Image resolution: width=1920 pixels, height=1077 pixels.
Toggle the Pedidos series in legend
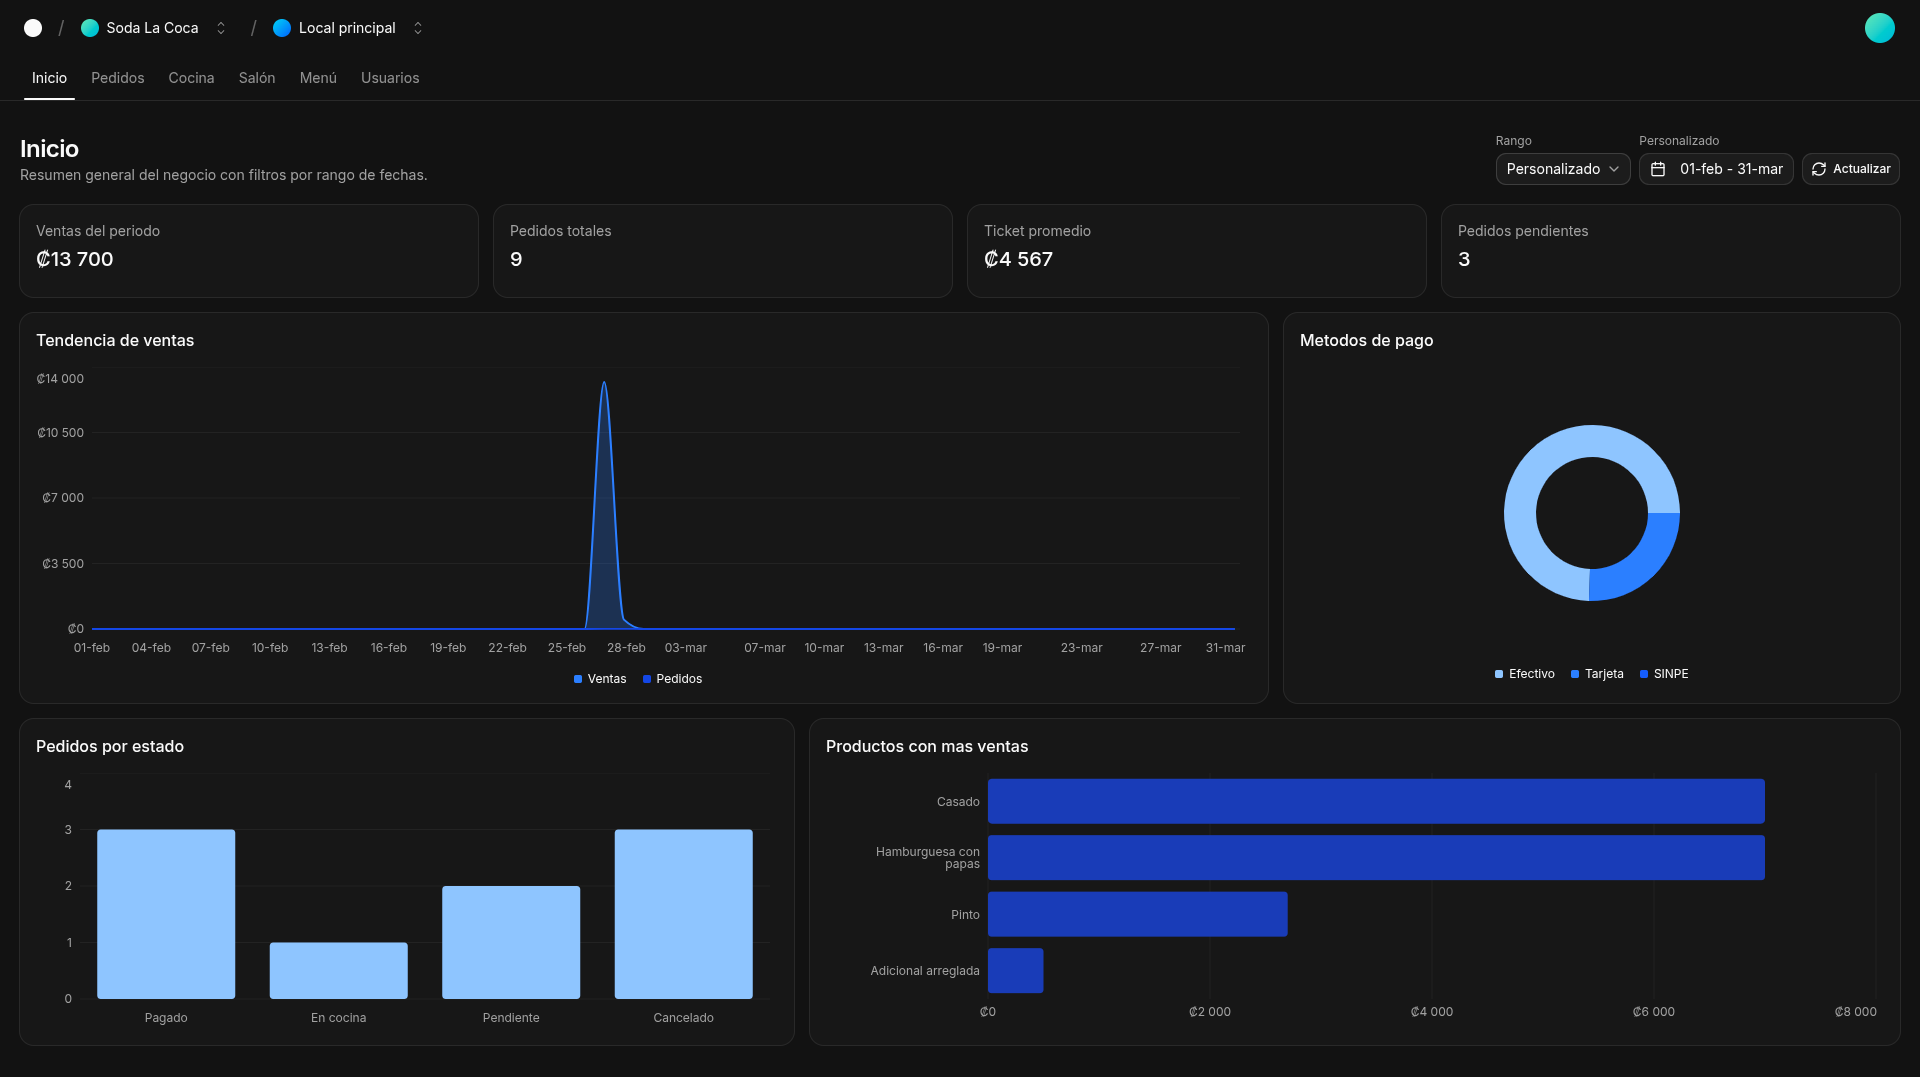(672, 679)
